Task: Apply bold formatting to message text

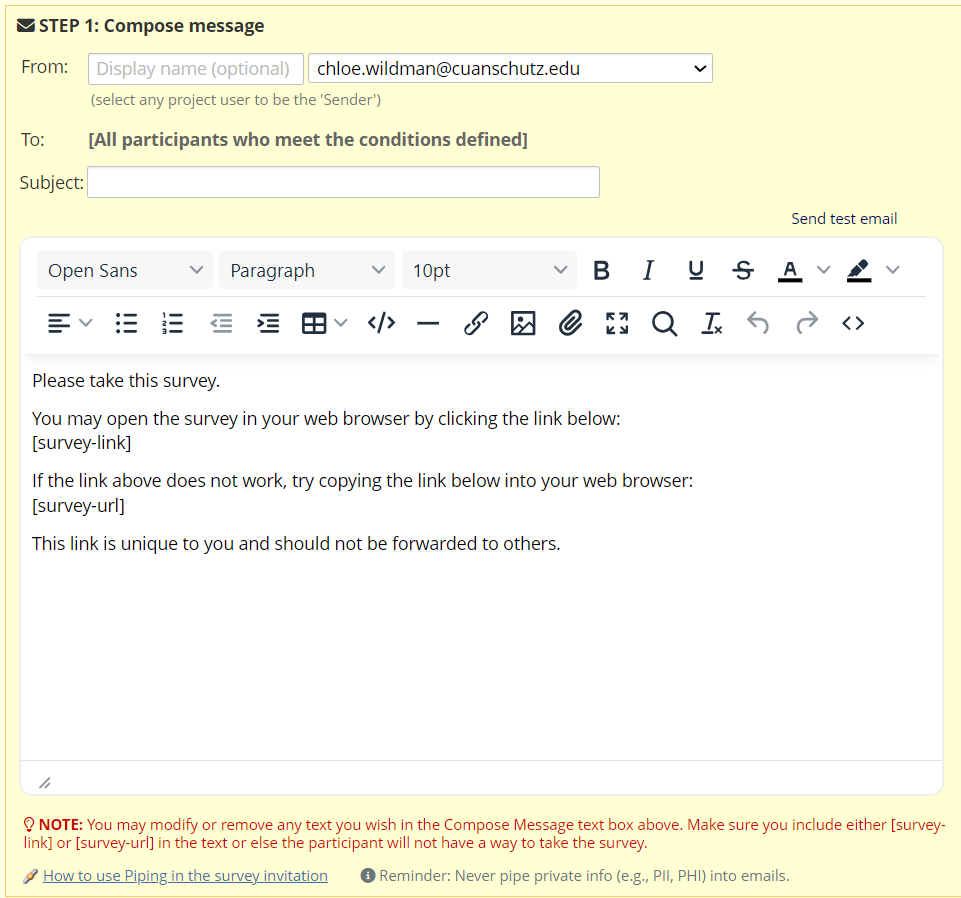Action: click(x=601, y=270)
